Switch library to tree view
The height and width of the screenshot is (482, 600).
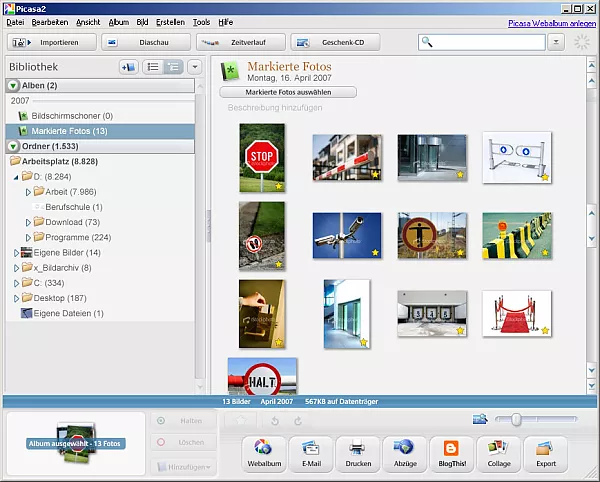174,67
